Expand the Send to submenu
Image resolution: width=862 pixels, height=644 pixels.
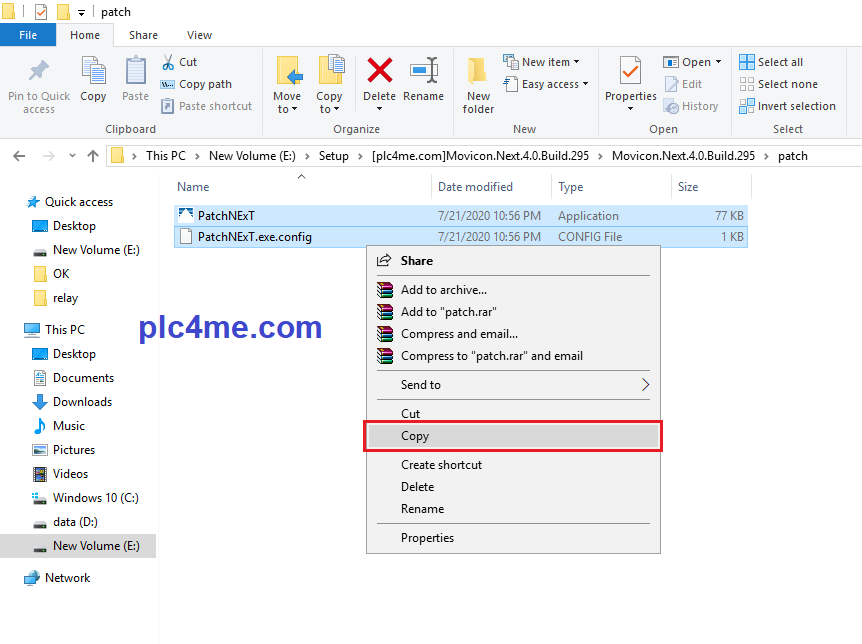pyautogui.click(x=512, y=385)
